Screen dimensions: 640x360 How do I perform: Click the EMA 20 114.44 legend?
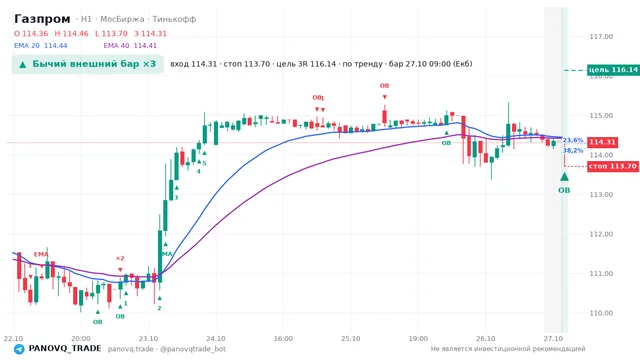point(40,46)
